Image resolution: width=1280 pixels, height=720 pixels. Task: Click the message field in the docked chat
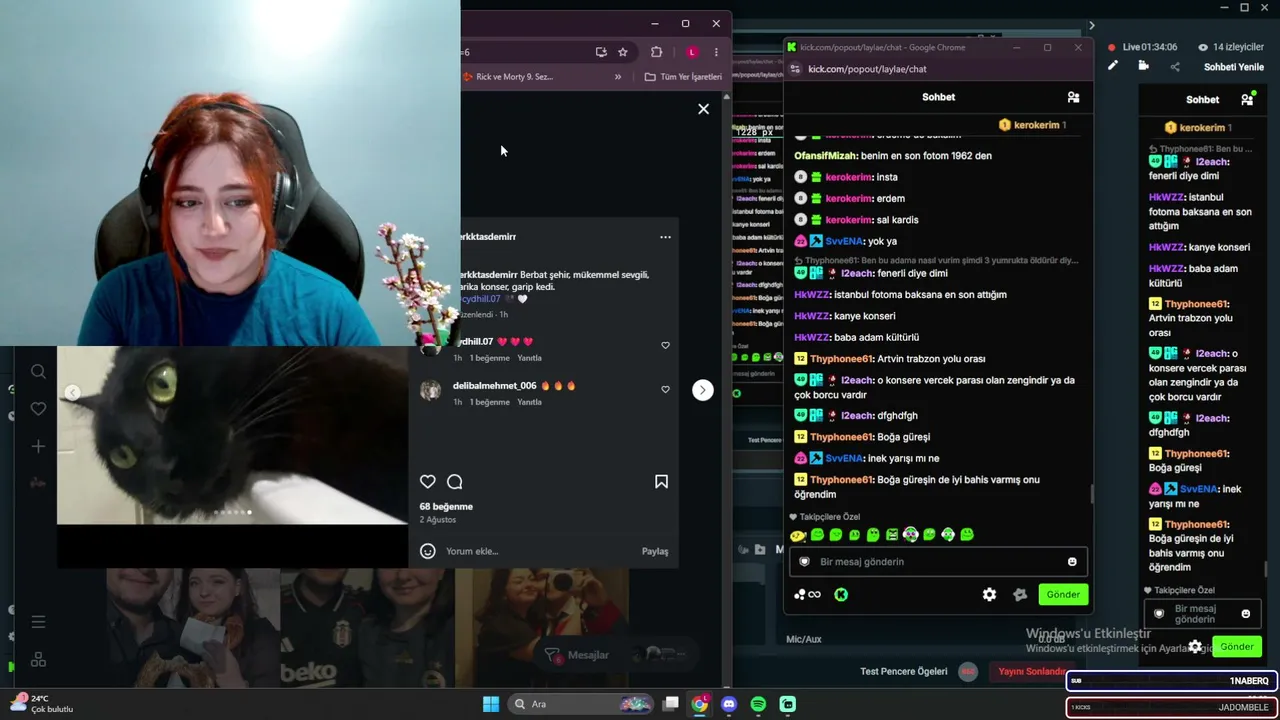pyautogui.click(x=1203, y=614)
